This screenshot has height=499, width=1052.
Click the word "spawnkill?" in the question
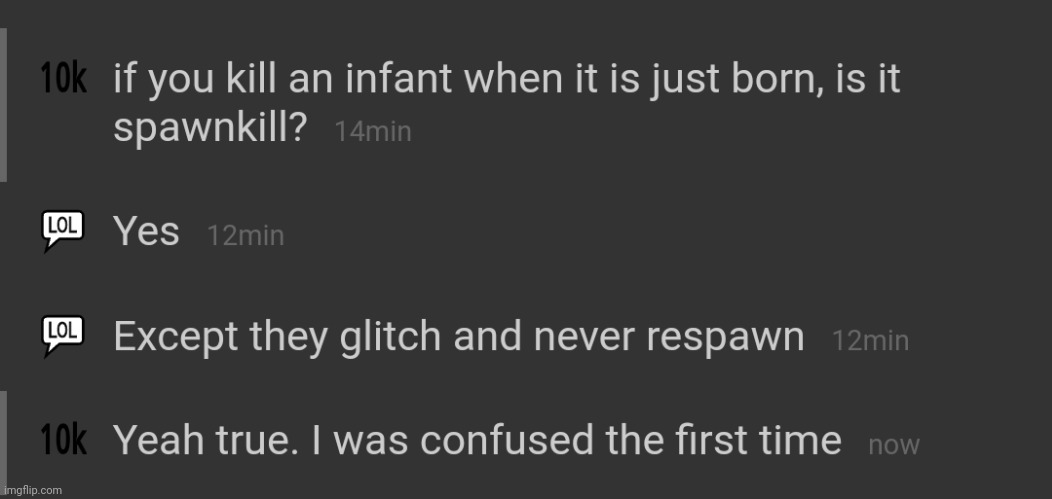pos(209,128)
